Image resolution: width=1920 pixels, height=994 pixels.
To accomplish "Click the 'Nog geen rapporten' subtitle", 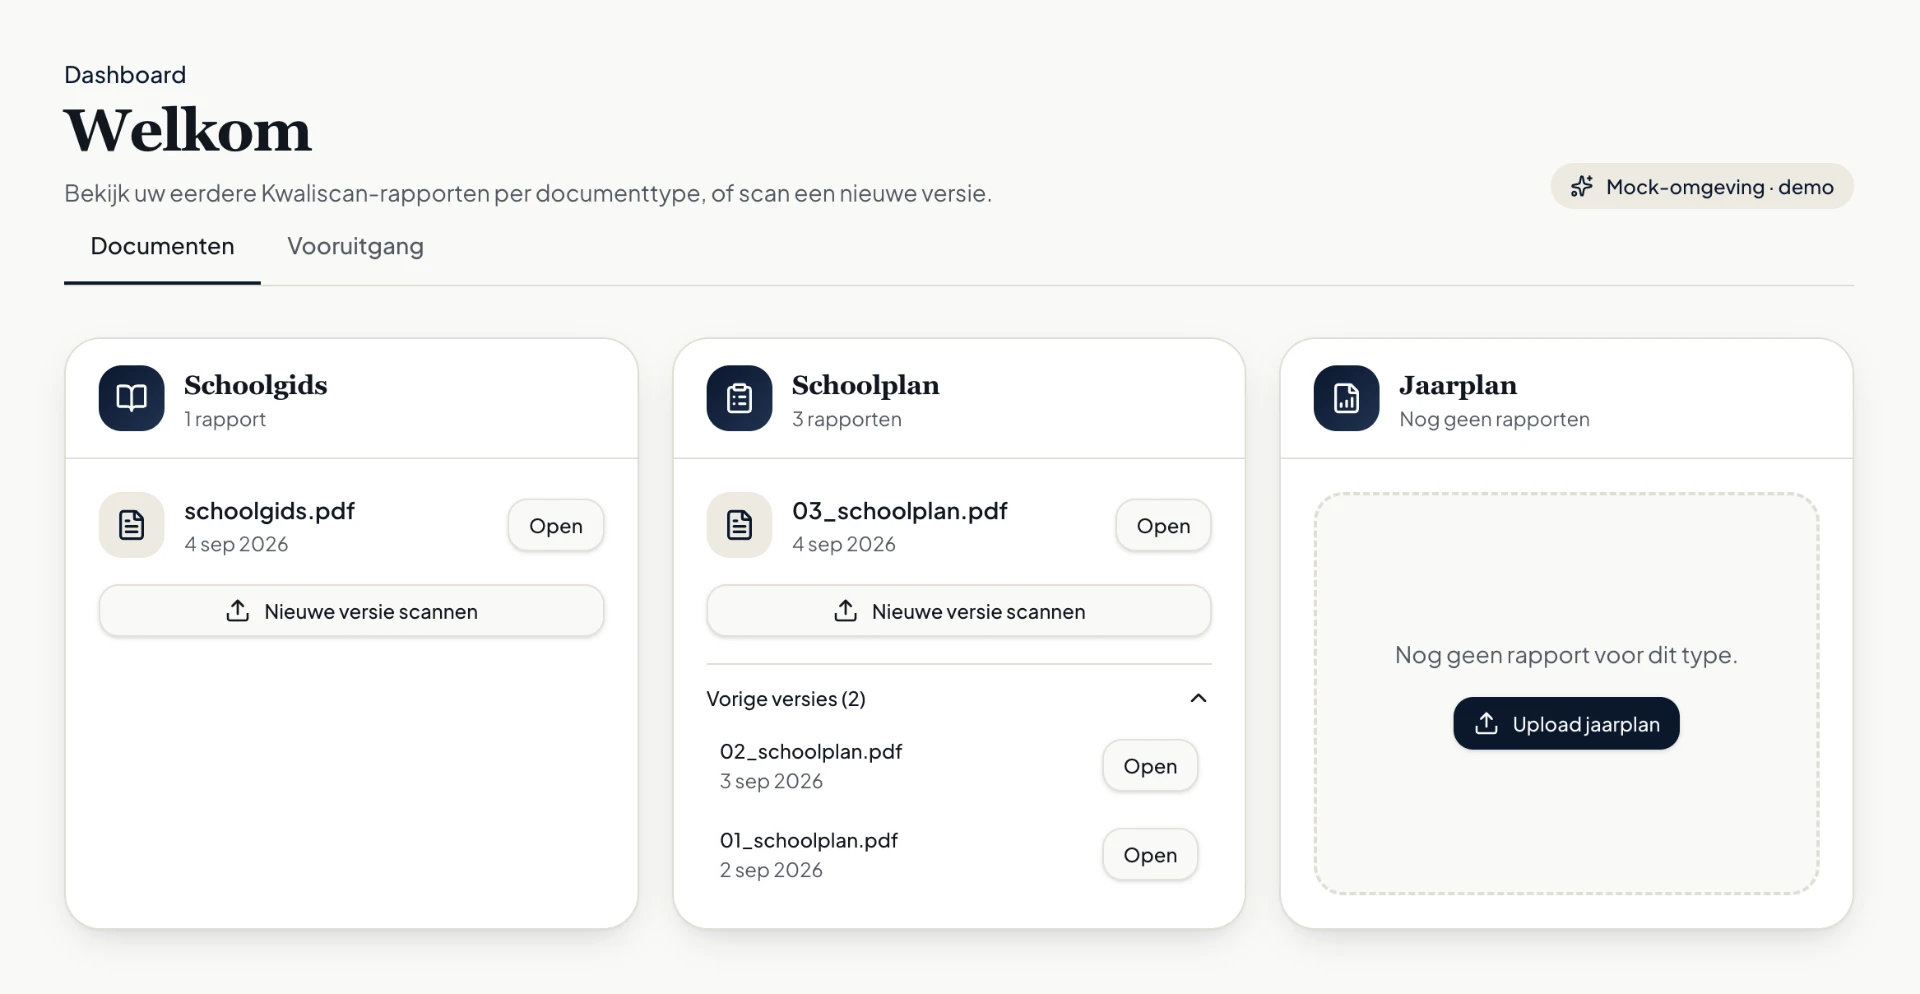I will click(x=1494, y=420).
